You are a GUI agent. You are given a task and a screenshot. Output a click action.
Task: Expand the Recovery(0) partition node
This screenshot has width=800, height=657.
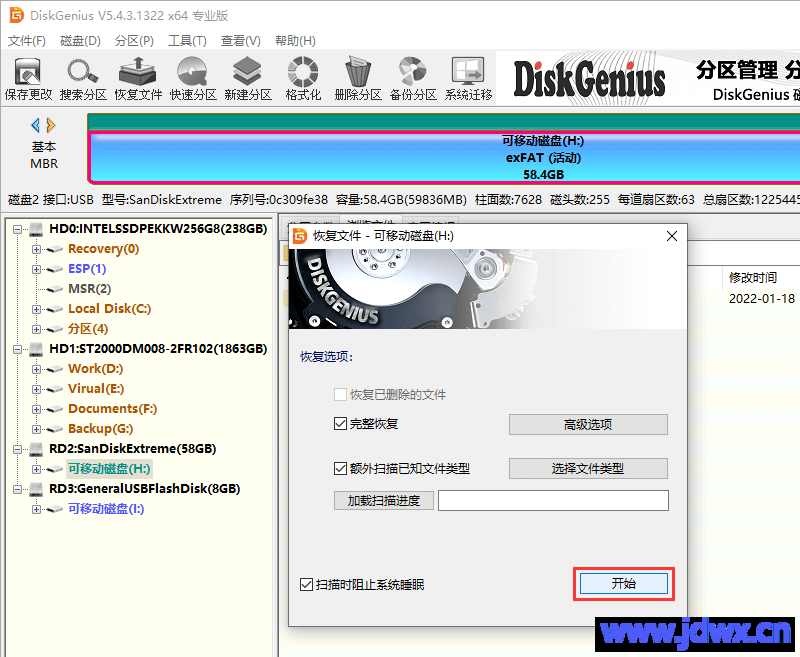[36, 249]
